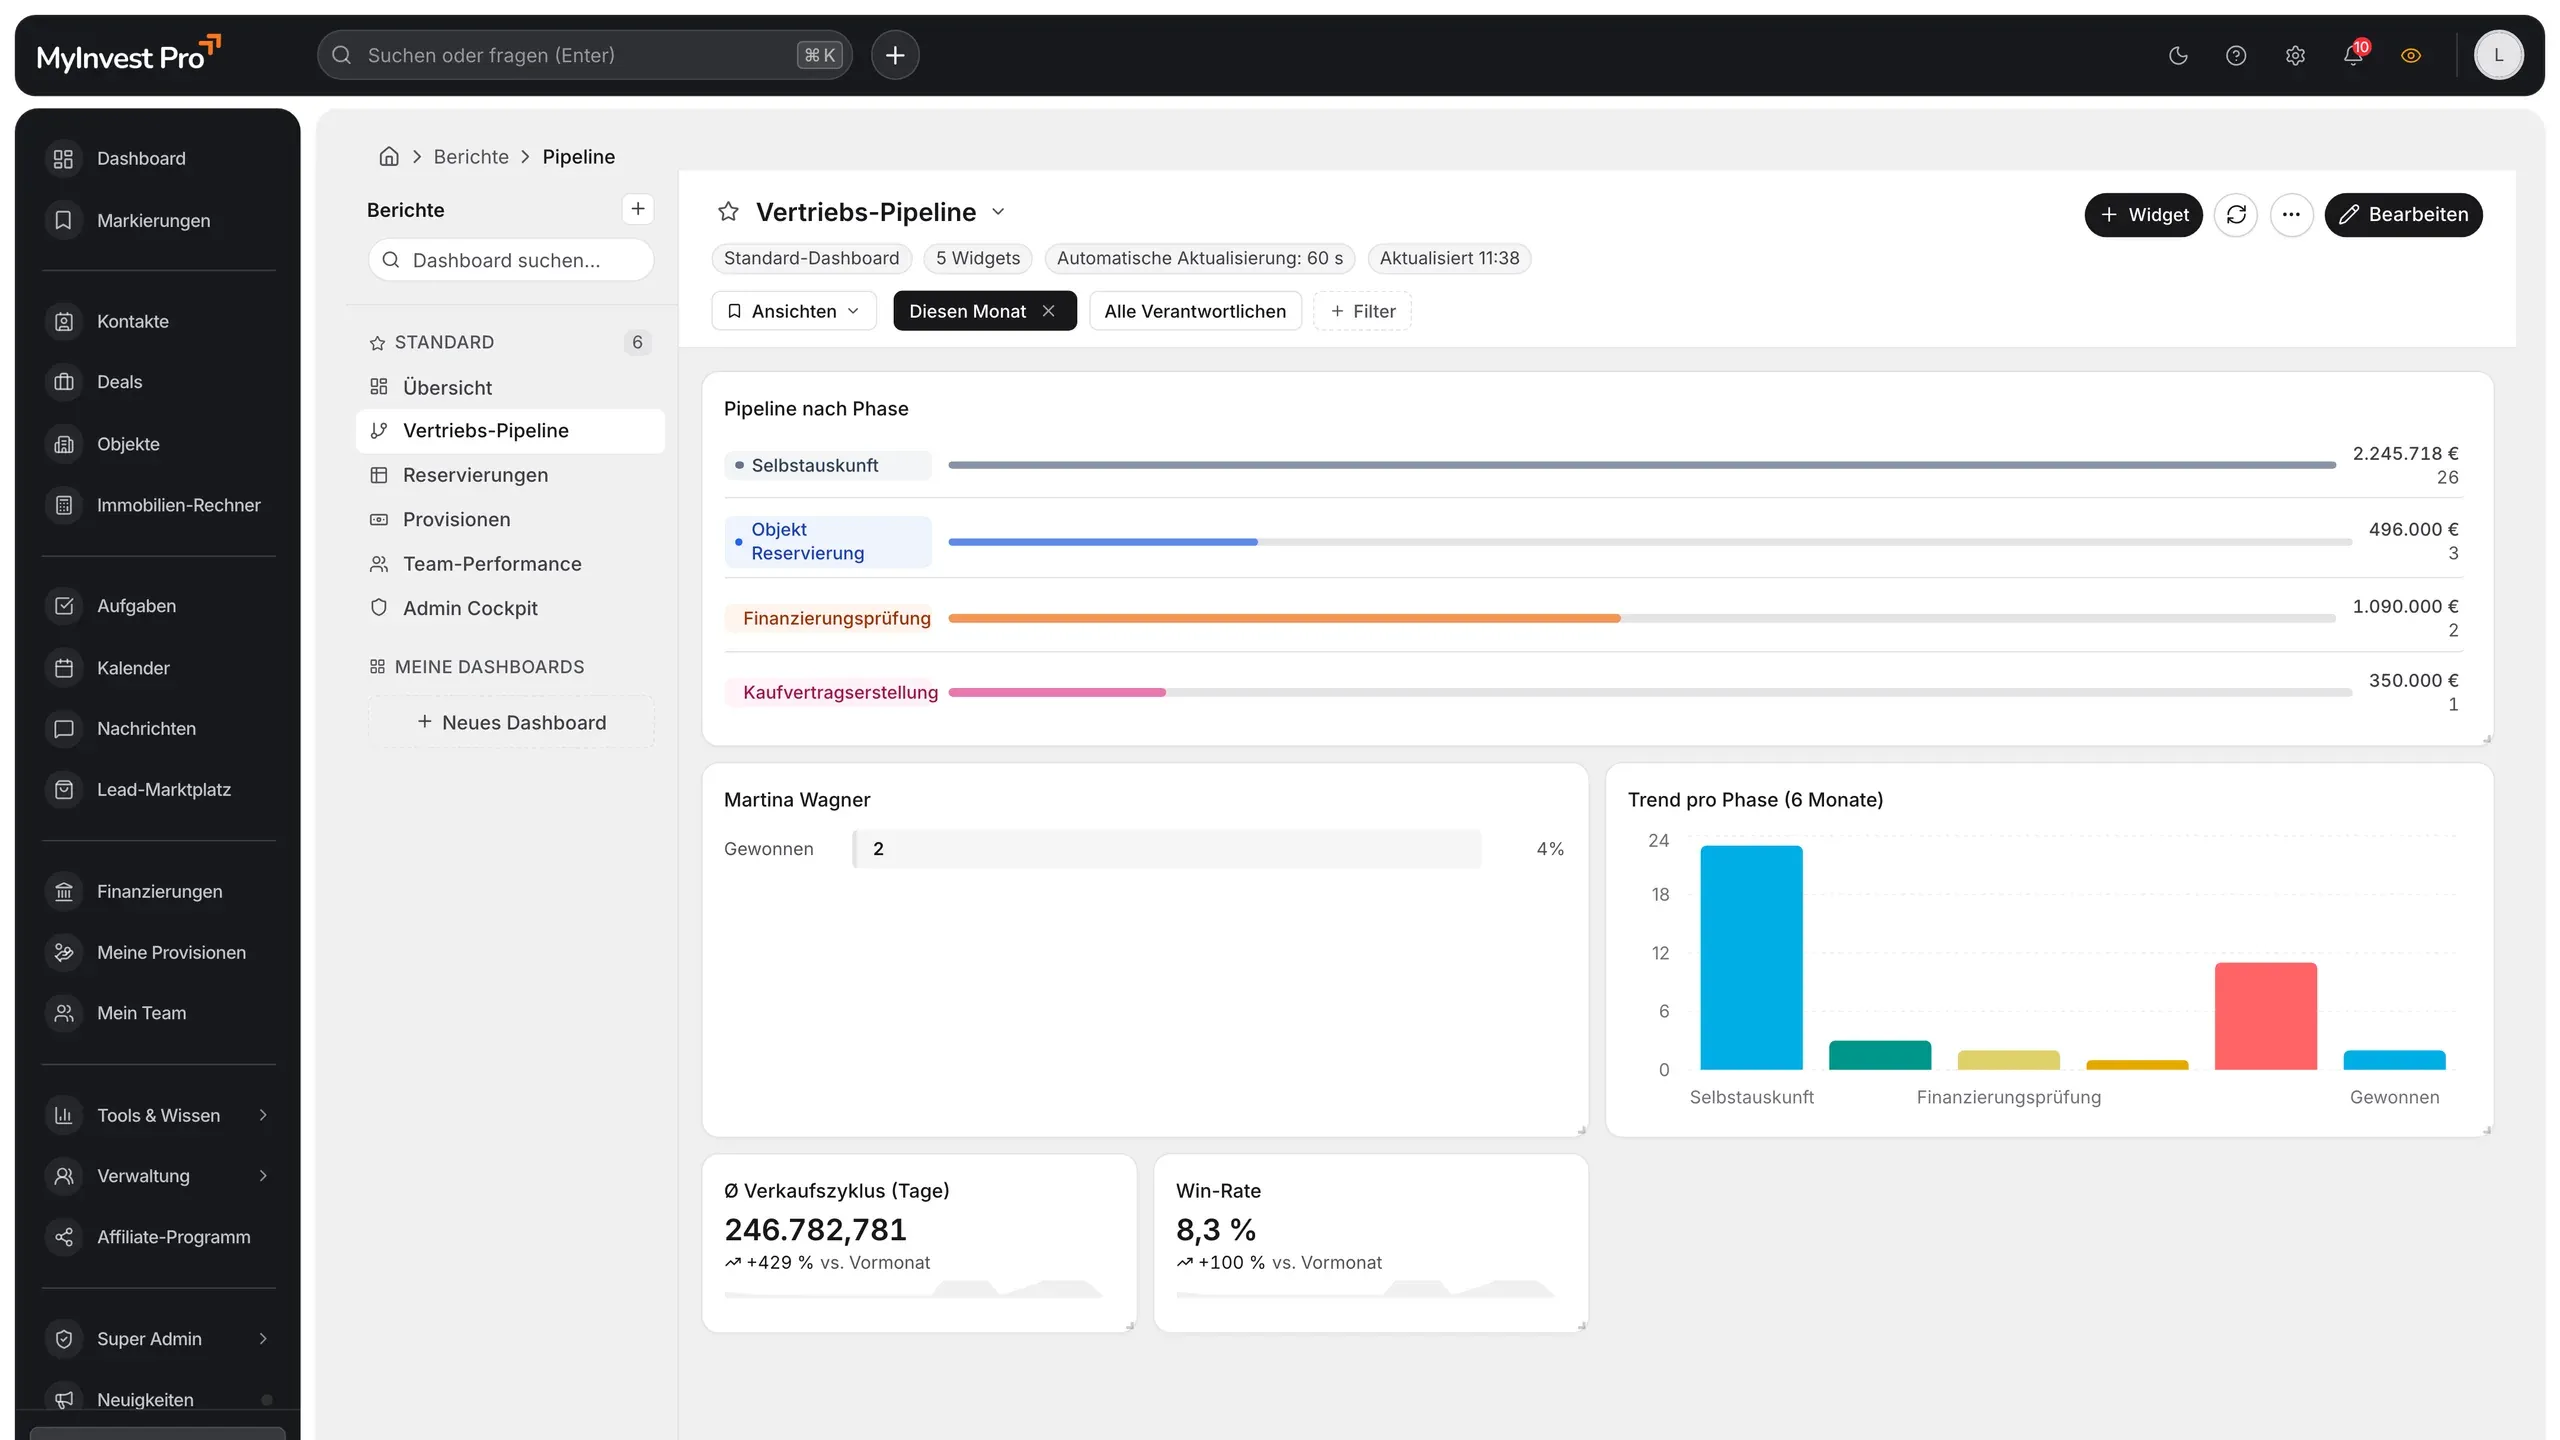
Task: Click the tall blue Selbstauskunft chart bar
Action: click(1751, 958)
